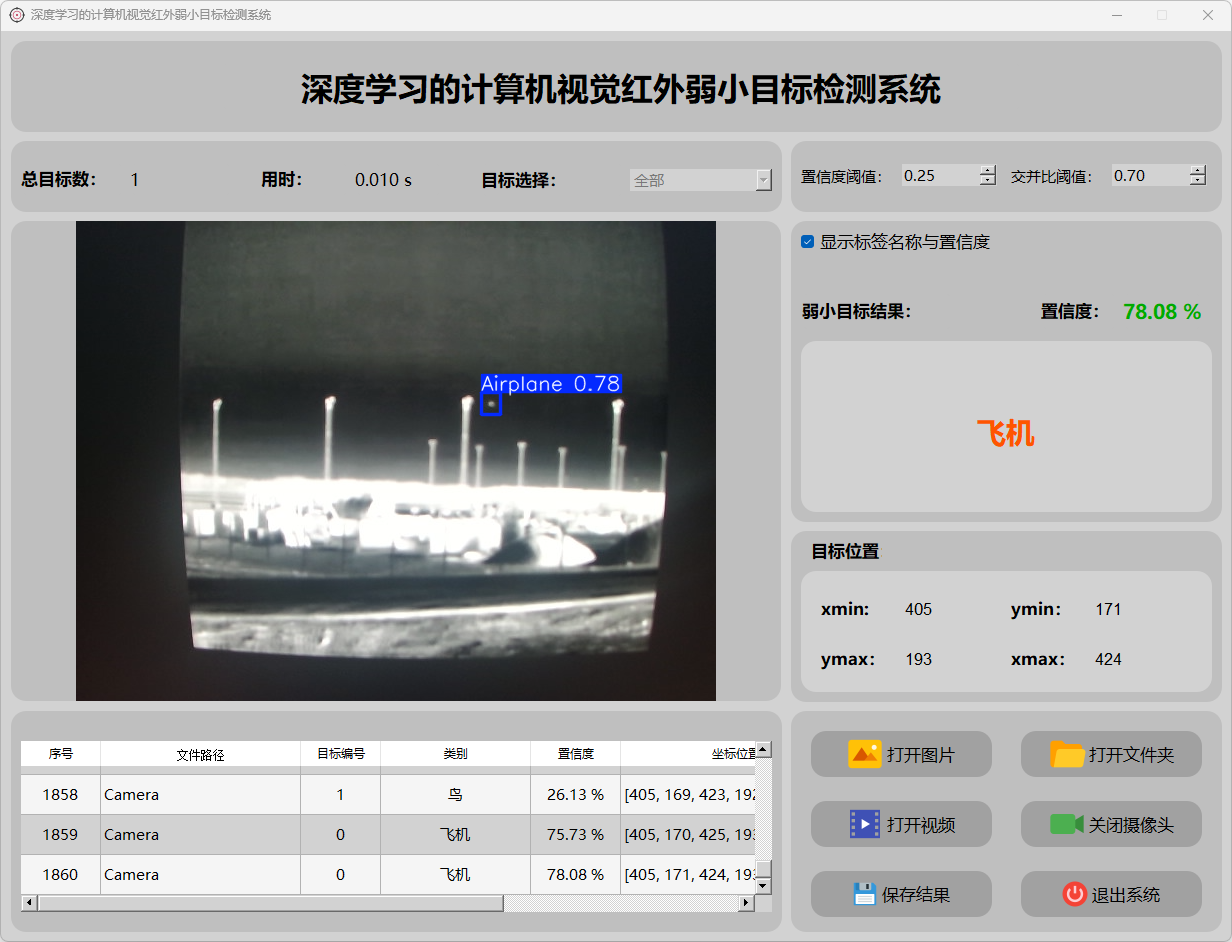Toggle the show label name and confidence checkbox

808,242
